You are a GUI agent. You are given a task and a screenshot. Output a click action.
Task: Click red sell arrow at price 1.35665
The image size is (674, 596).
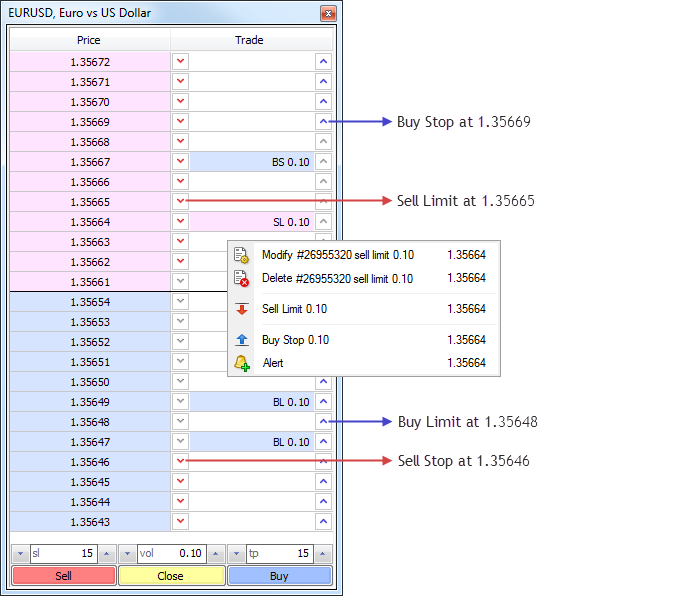click(x=180, y=202)
